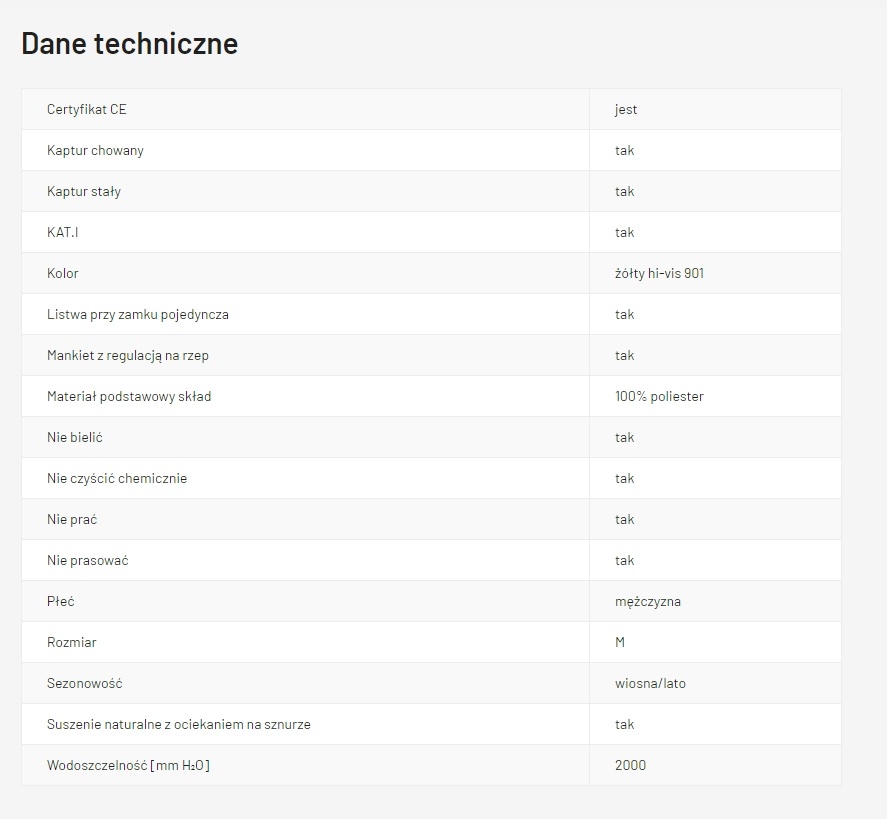This screenshot has width=887, height=819.
Task: Click the 'mężczyzna' value for Płeć
Action: pos(648,601)
